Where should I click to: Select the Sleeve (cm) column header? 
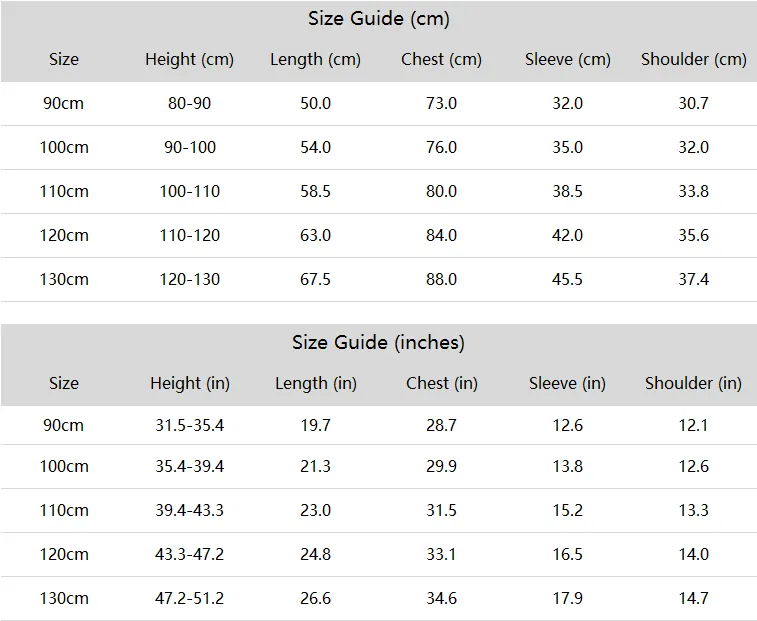click(568, 59)
